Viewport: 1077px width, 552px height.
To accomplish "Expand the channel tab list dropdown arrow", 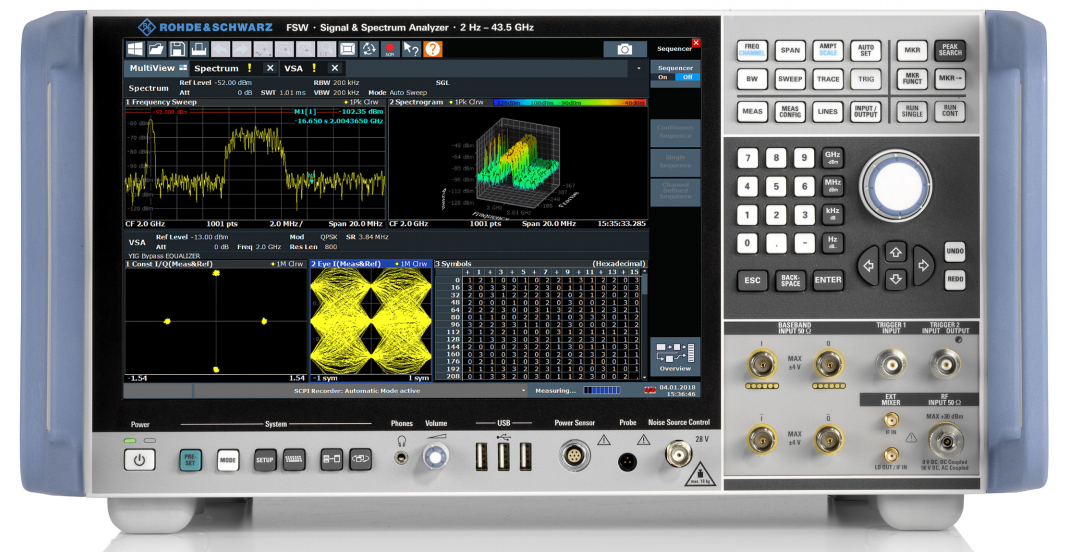I will click(639, 68).
